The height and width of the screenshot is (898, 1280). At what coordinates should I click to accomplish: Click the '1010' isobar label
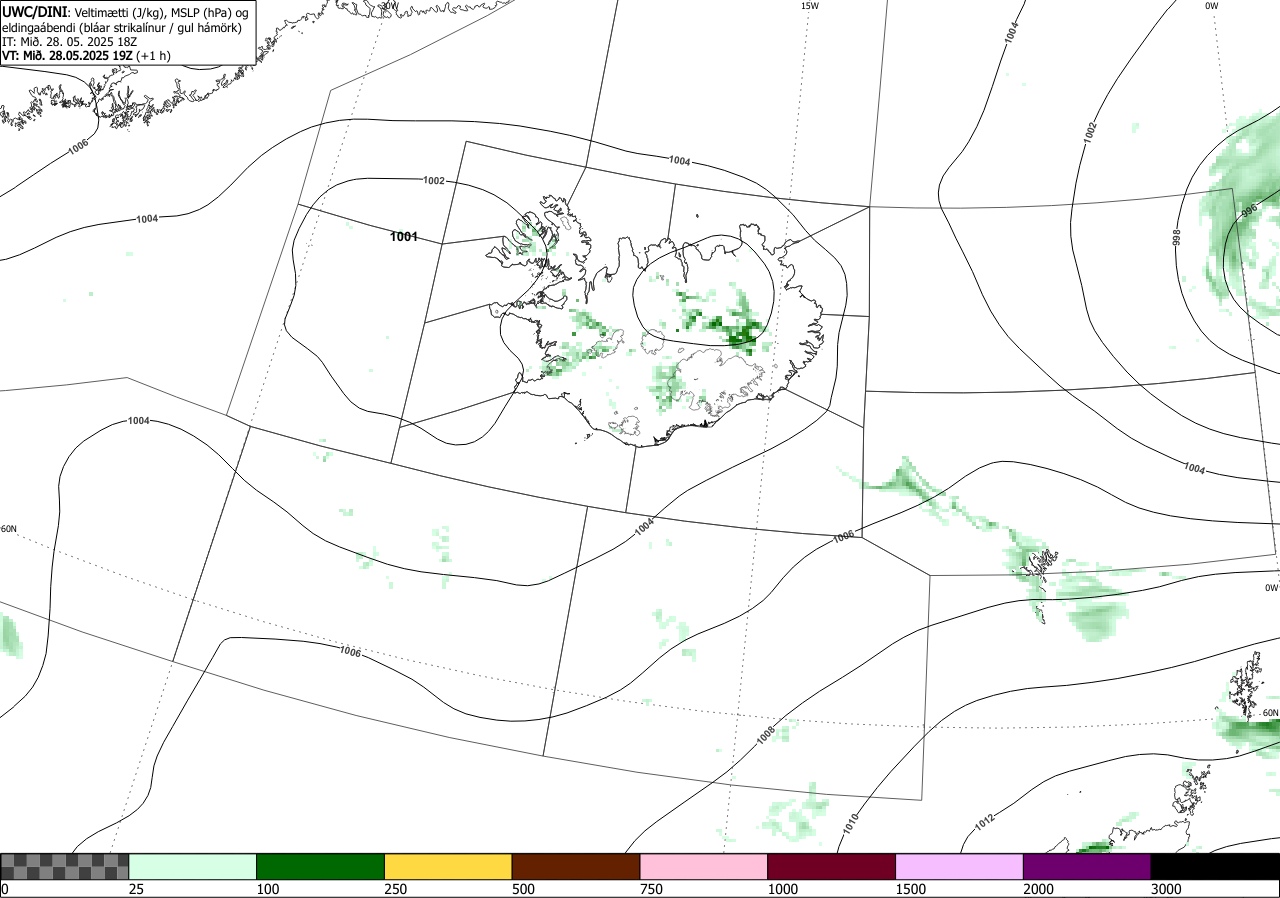pyautogui.click(x=850, y=824)
